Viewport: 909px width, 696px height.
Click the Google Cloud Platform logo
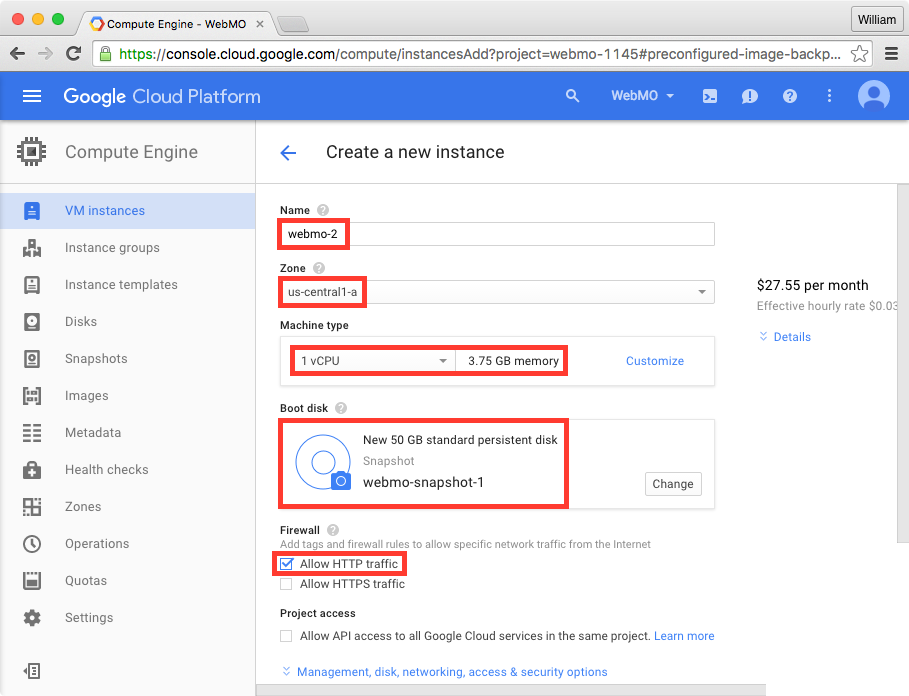click(x=162, y=96)
